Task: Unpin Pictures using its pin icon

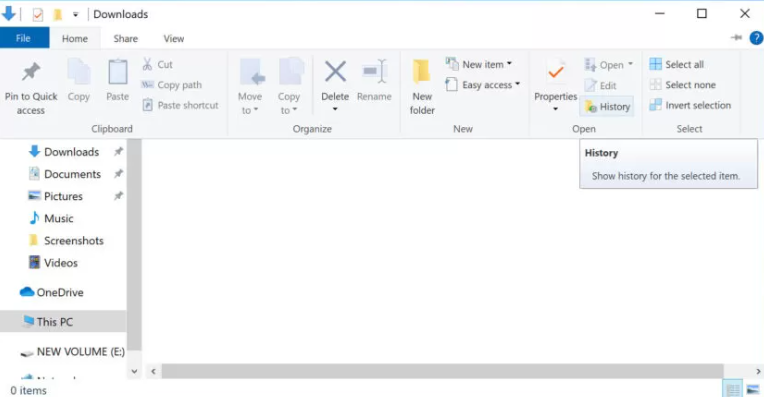Action: pyautogui.click(x=118, y=196)
